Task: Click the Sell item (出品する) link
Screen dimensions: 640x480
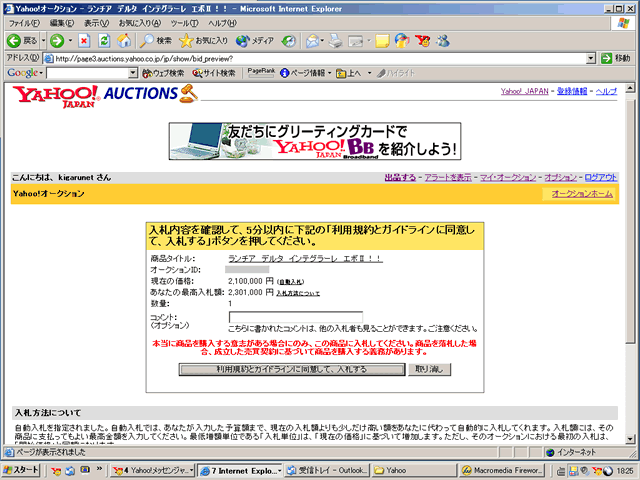Action: tap(400, 178)
